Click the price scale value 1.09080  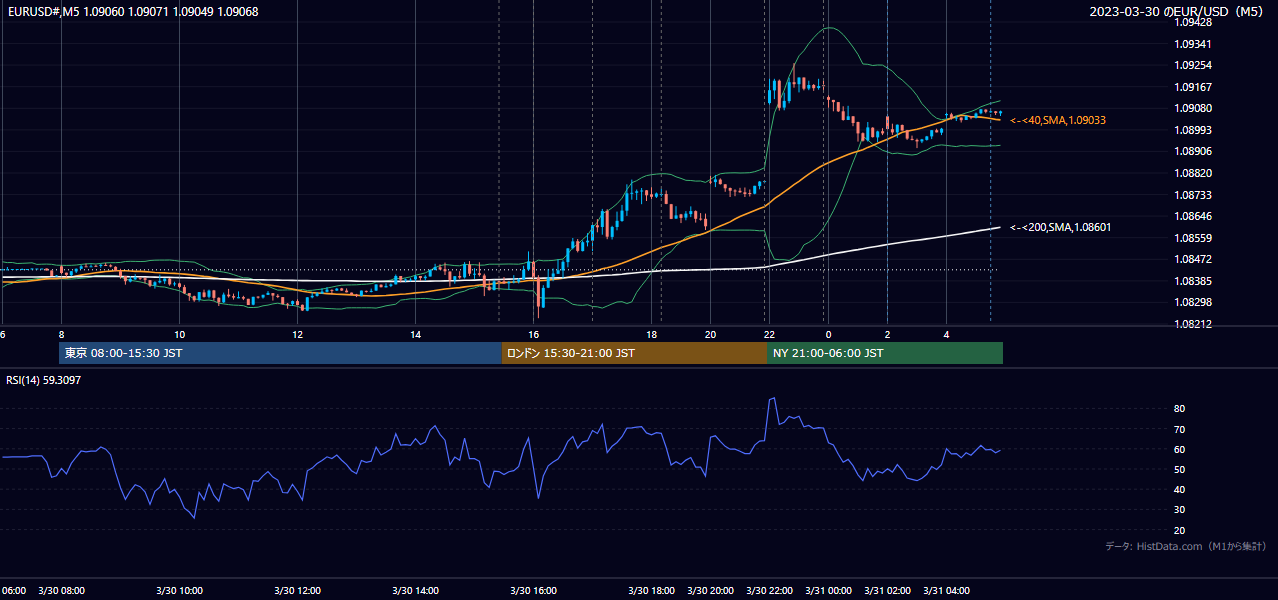pos(1193,108)
